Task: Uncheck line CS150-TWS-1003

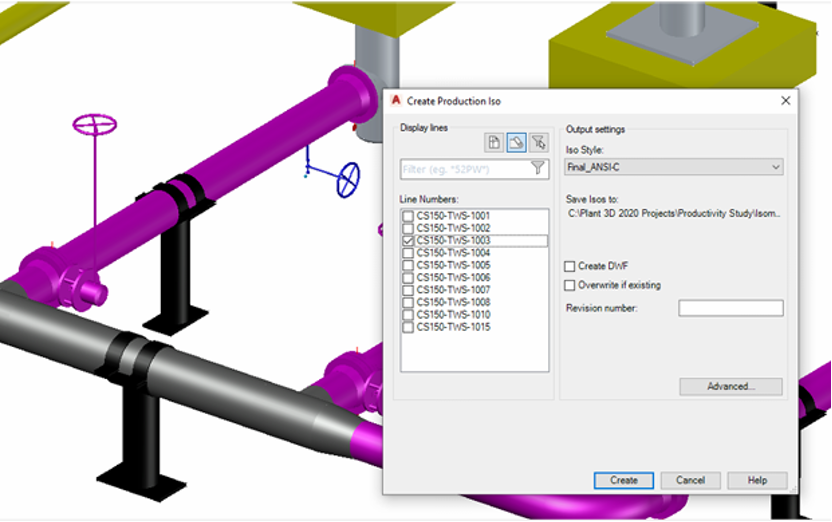Action: (408, 240)
